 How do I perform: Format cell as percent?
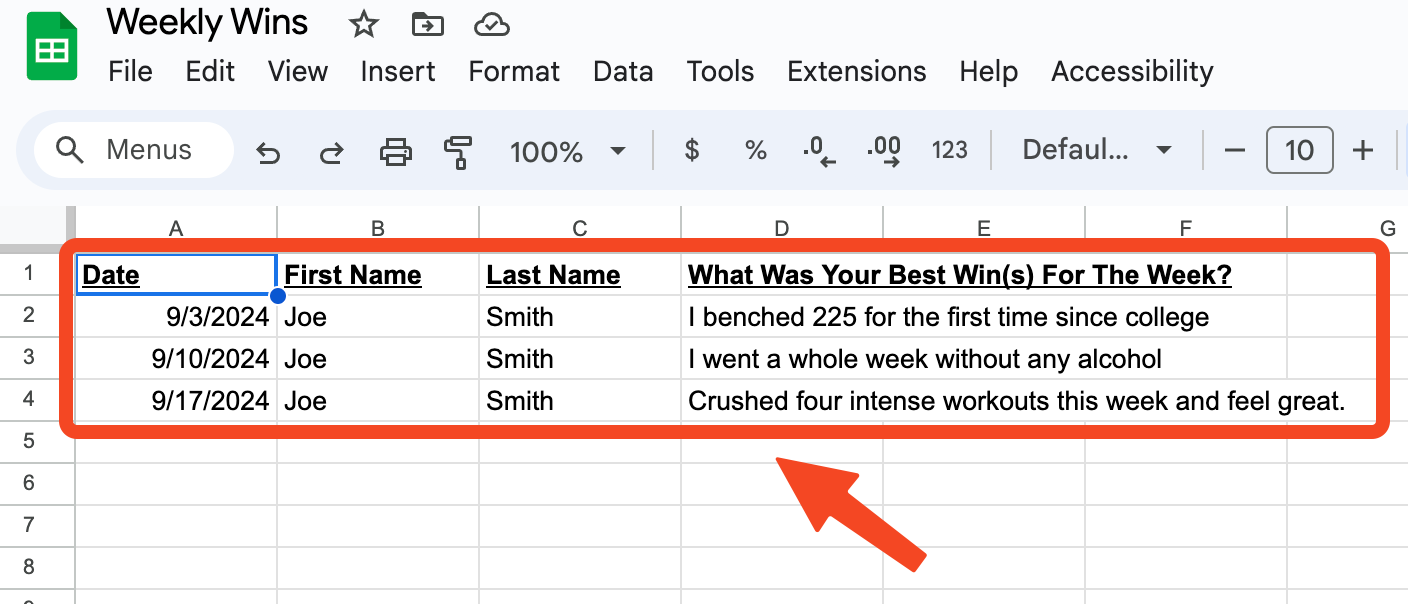tap(756, 151)
